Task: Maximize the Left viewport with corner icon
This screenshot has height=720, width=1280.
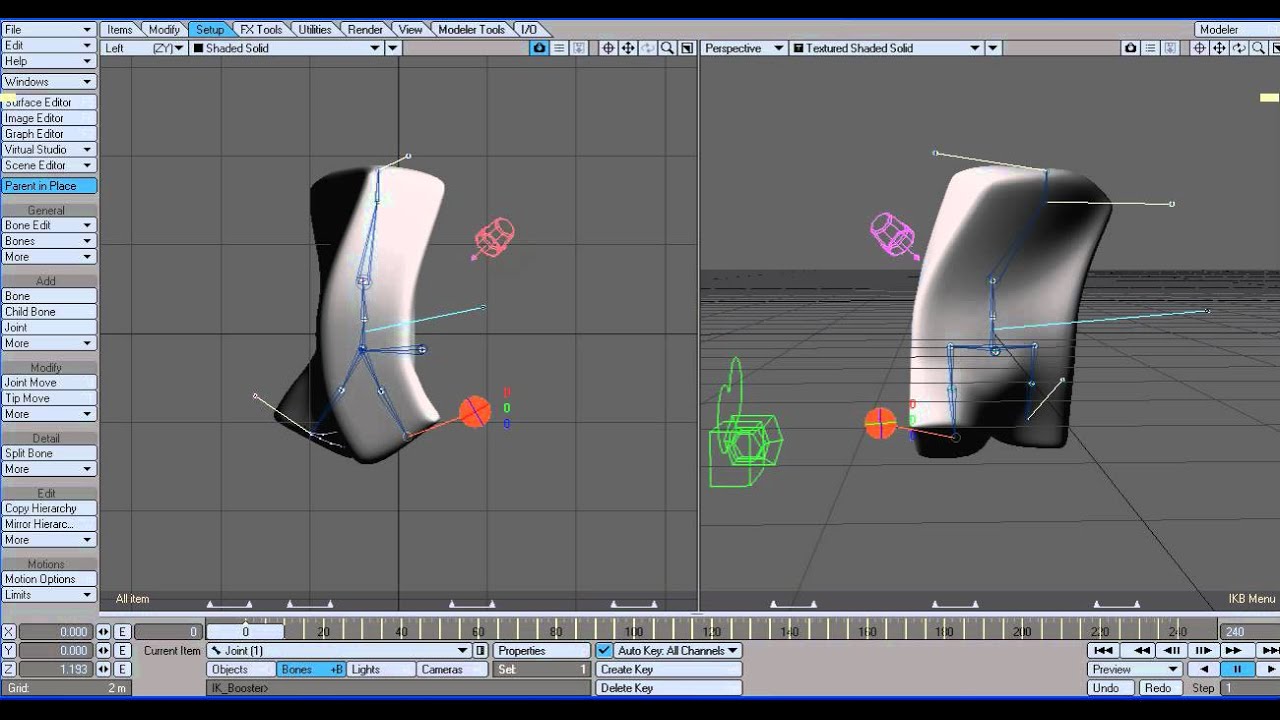Action: [687, 48]
